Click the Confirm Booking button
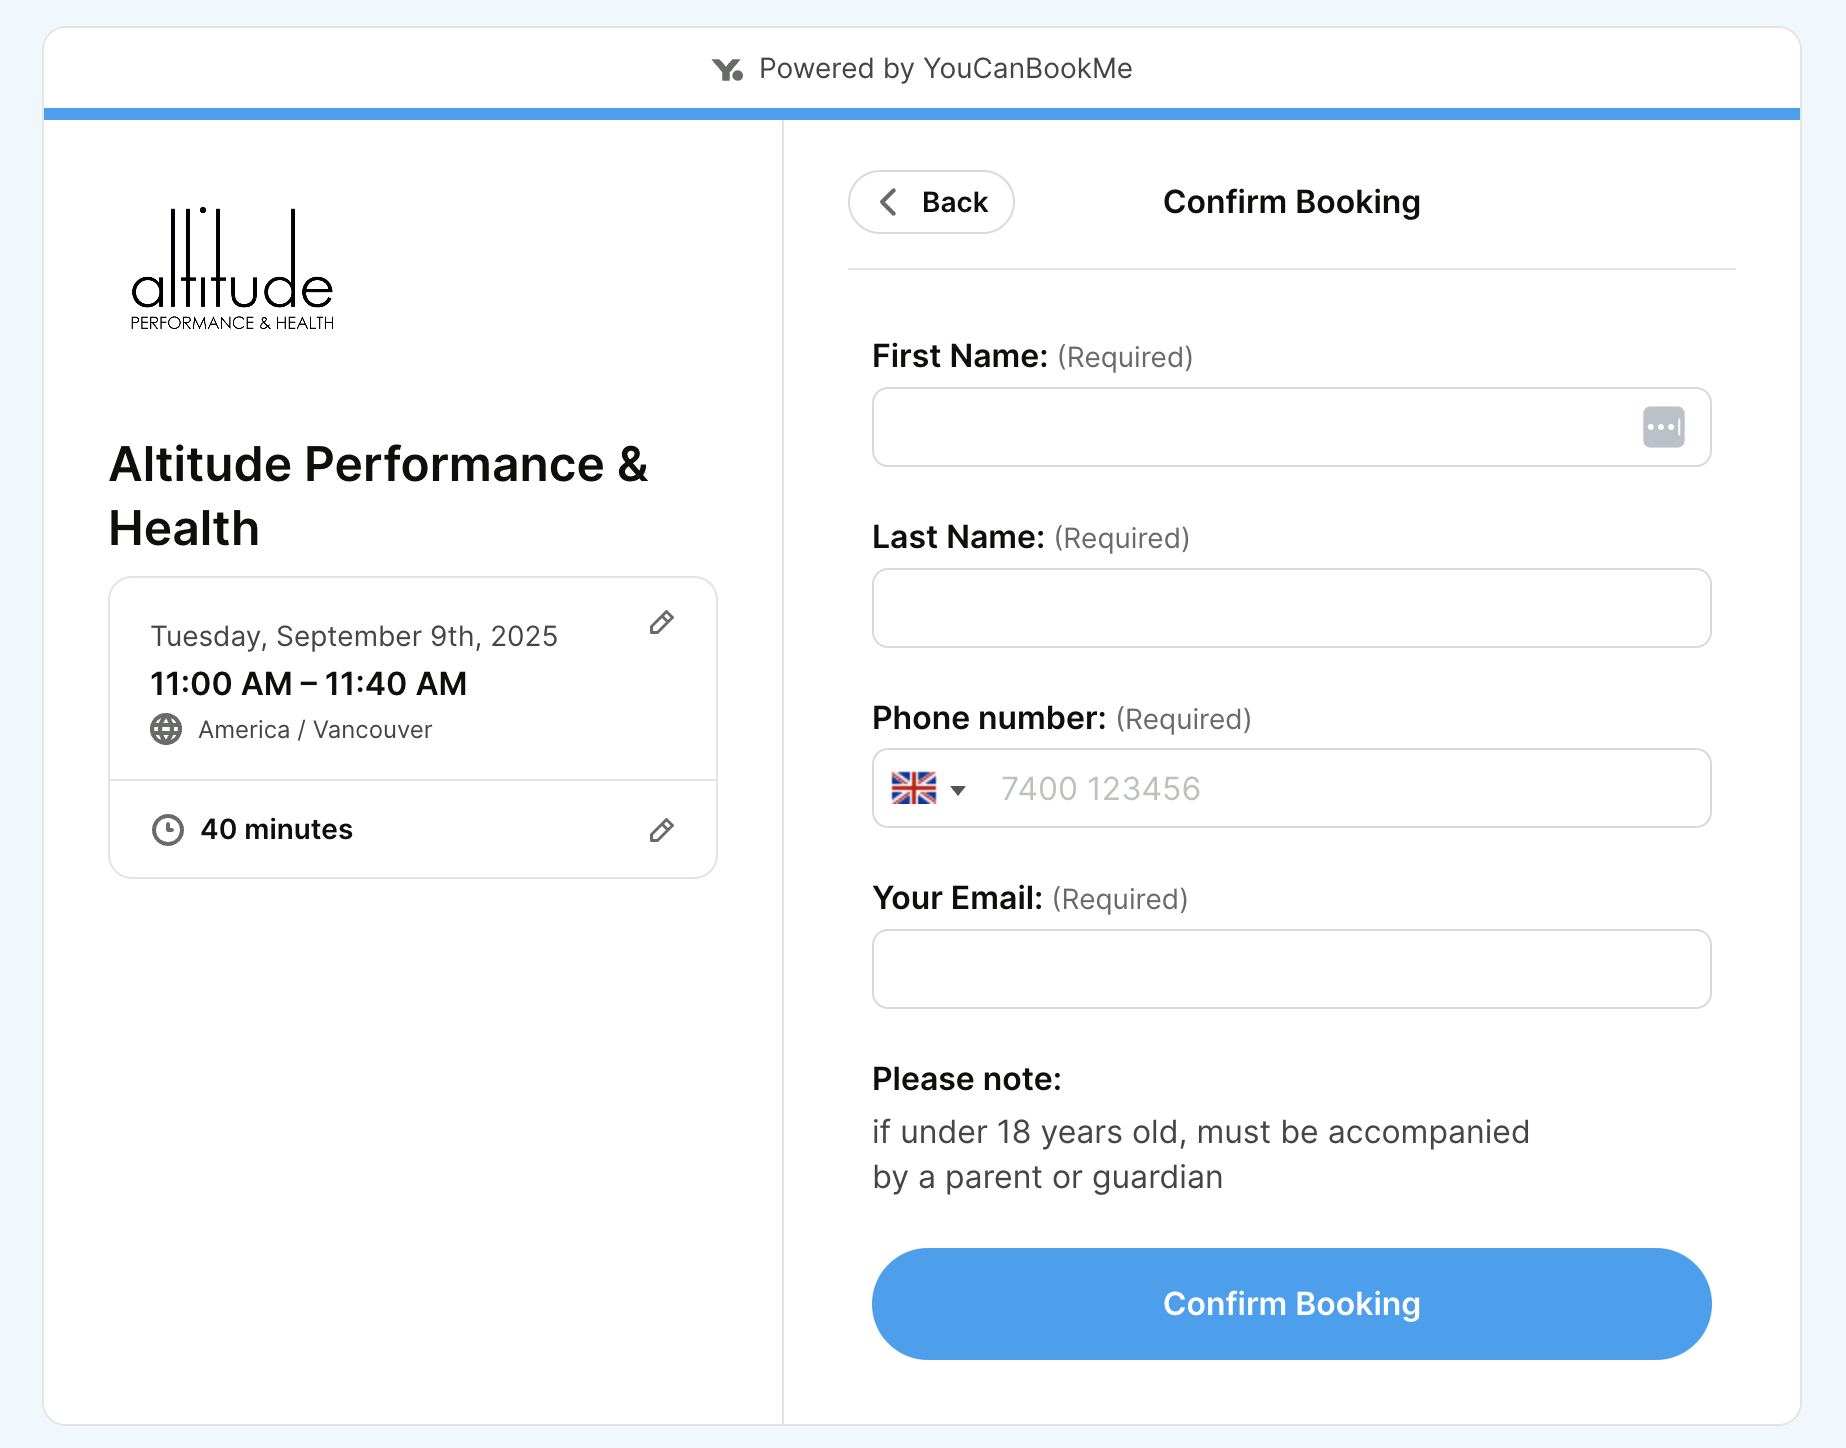 click(x=1291, y=1303)
